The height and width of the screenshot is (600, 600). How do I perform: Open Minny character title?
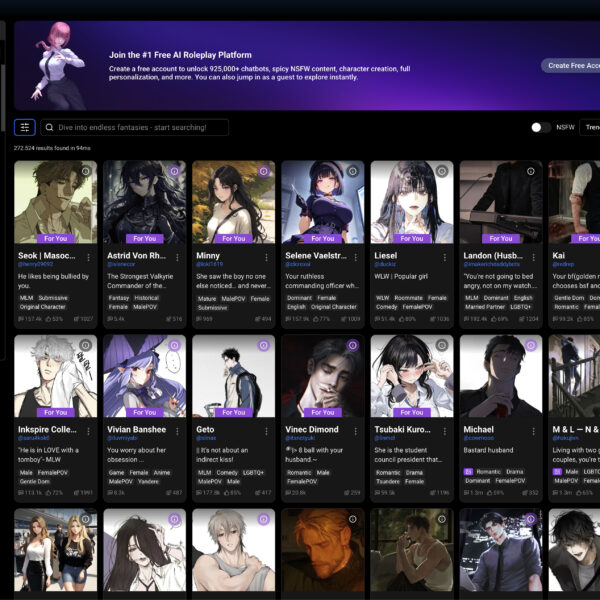click(208, 256)
